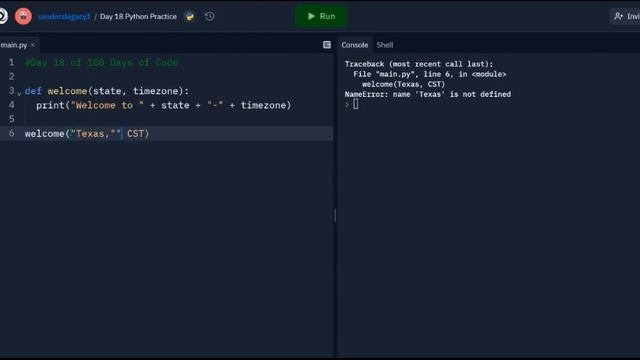This screenshot has height=360, width=640.
Task: Click the Python language icon
Action: click(190, 17)
